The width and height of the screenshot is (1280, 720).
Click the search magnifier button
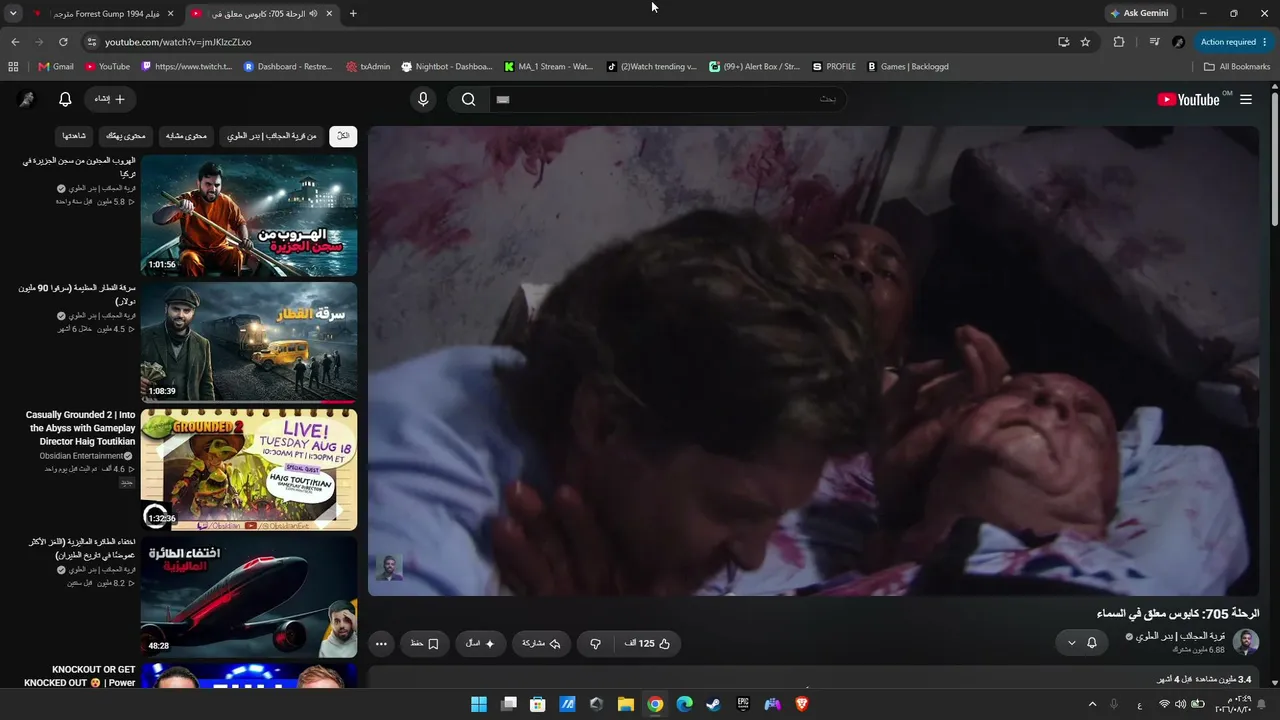point(468,99)
